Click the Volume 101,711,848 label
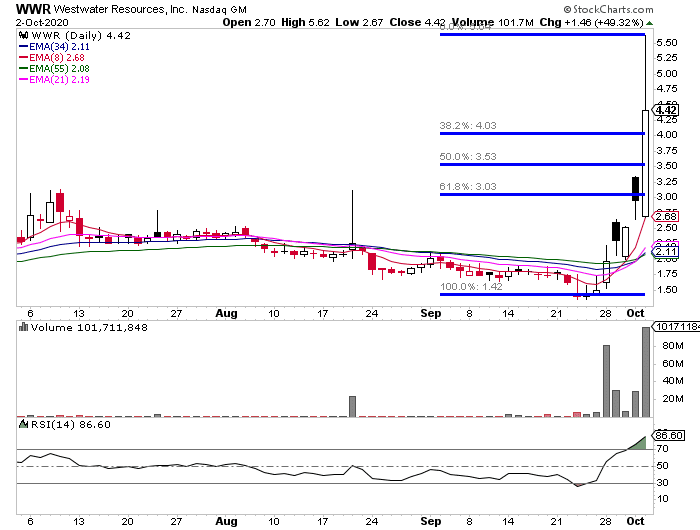700x530 pixels. click(89, 328)
